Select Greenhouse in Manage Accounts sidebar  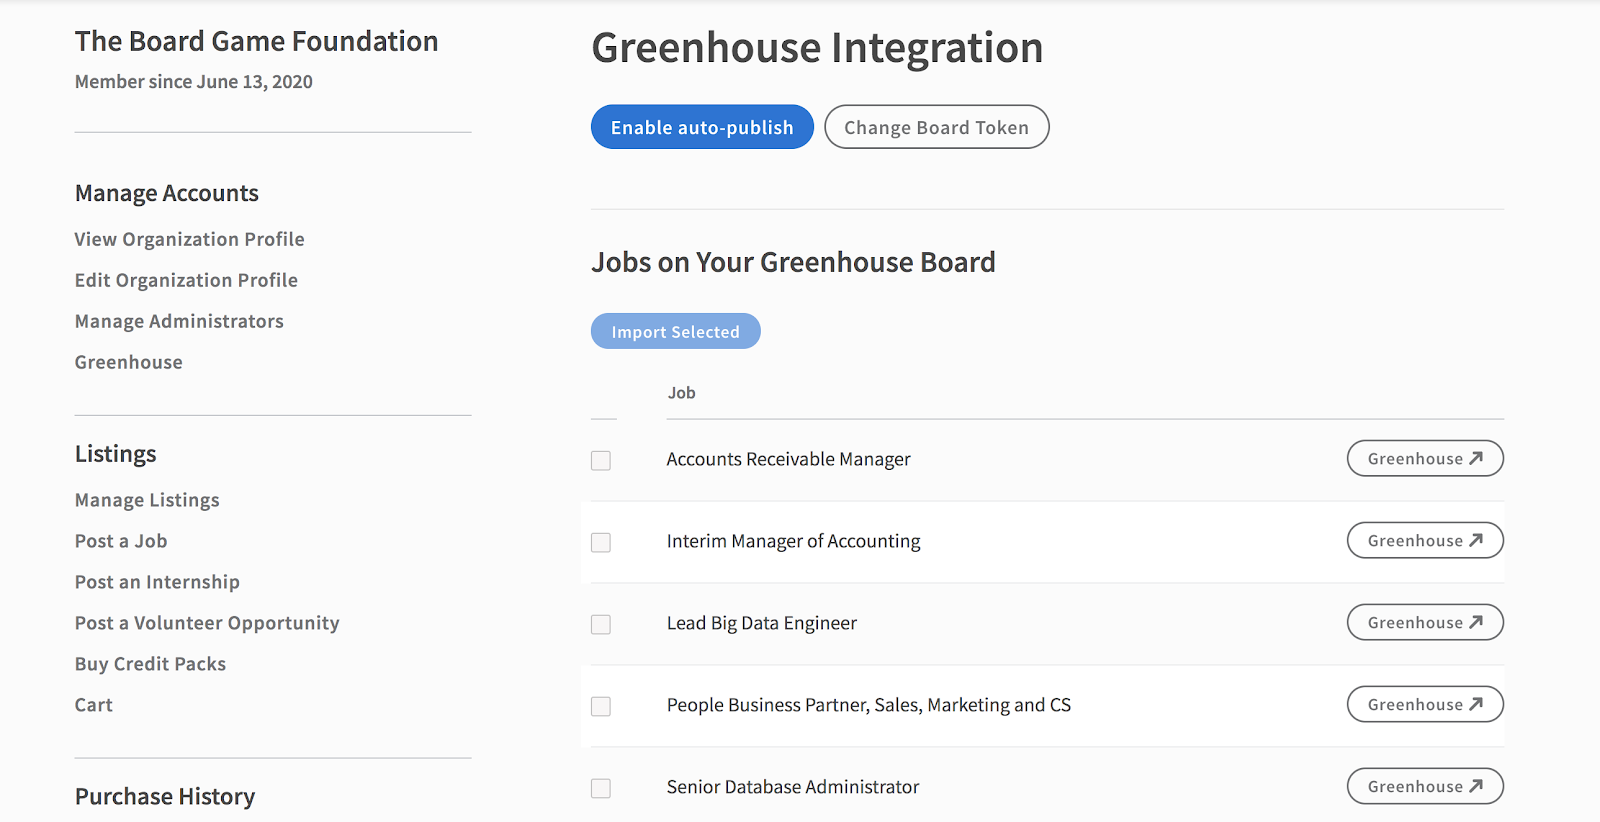pos(129,362)
